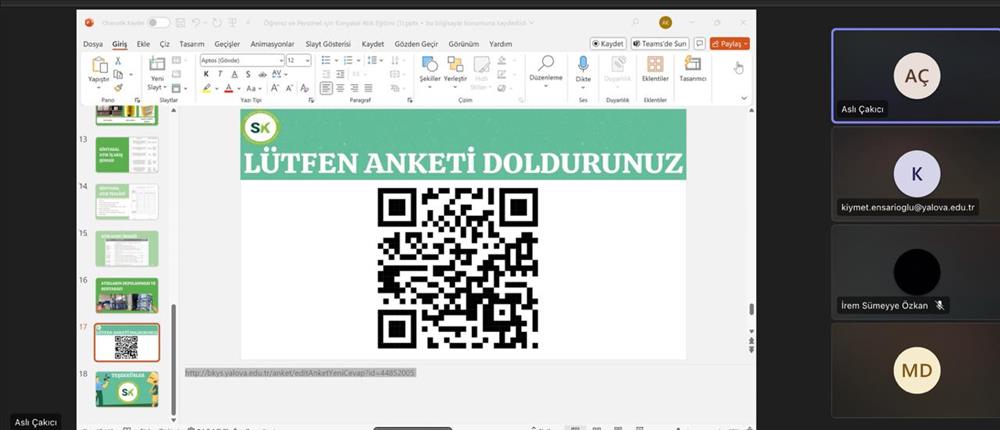Open the Eklentiler add-ins icon

click(x=655, y=64)
